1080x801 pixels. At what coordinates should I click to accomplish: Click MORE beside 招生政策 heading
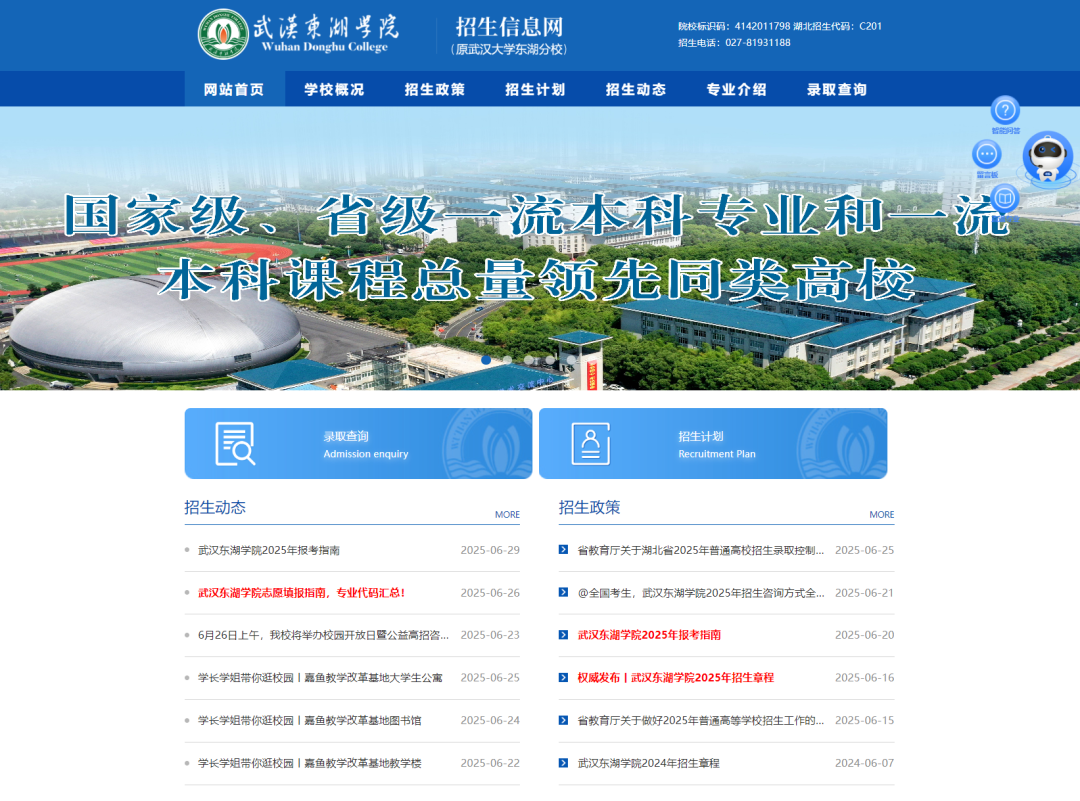882,514
